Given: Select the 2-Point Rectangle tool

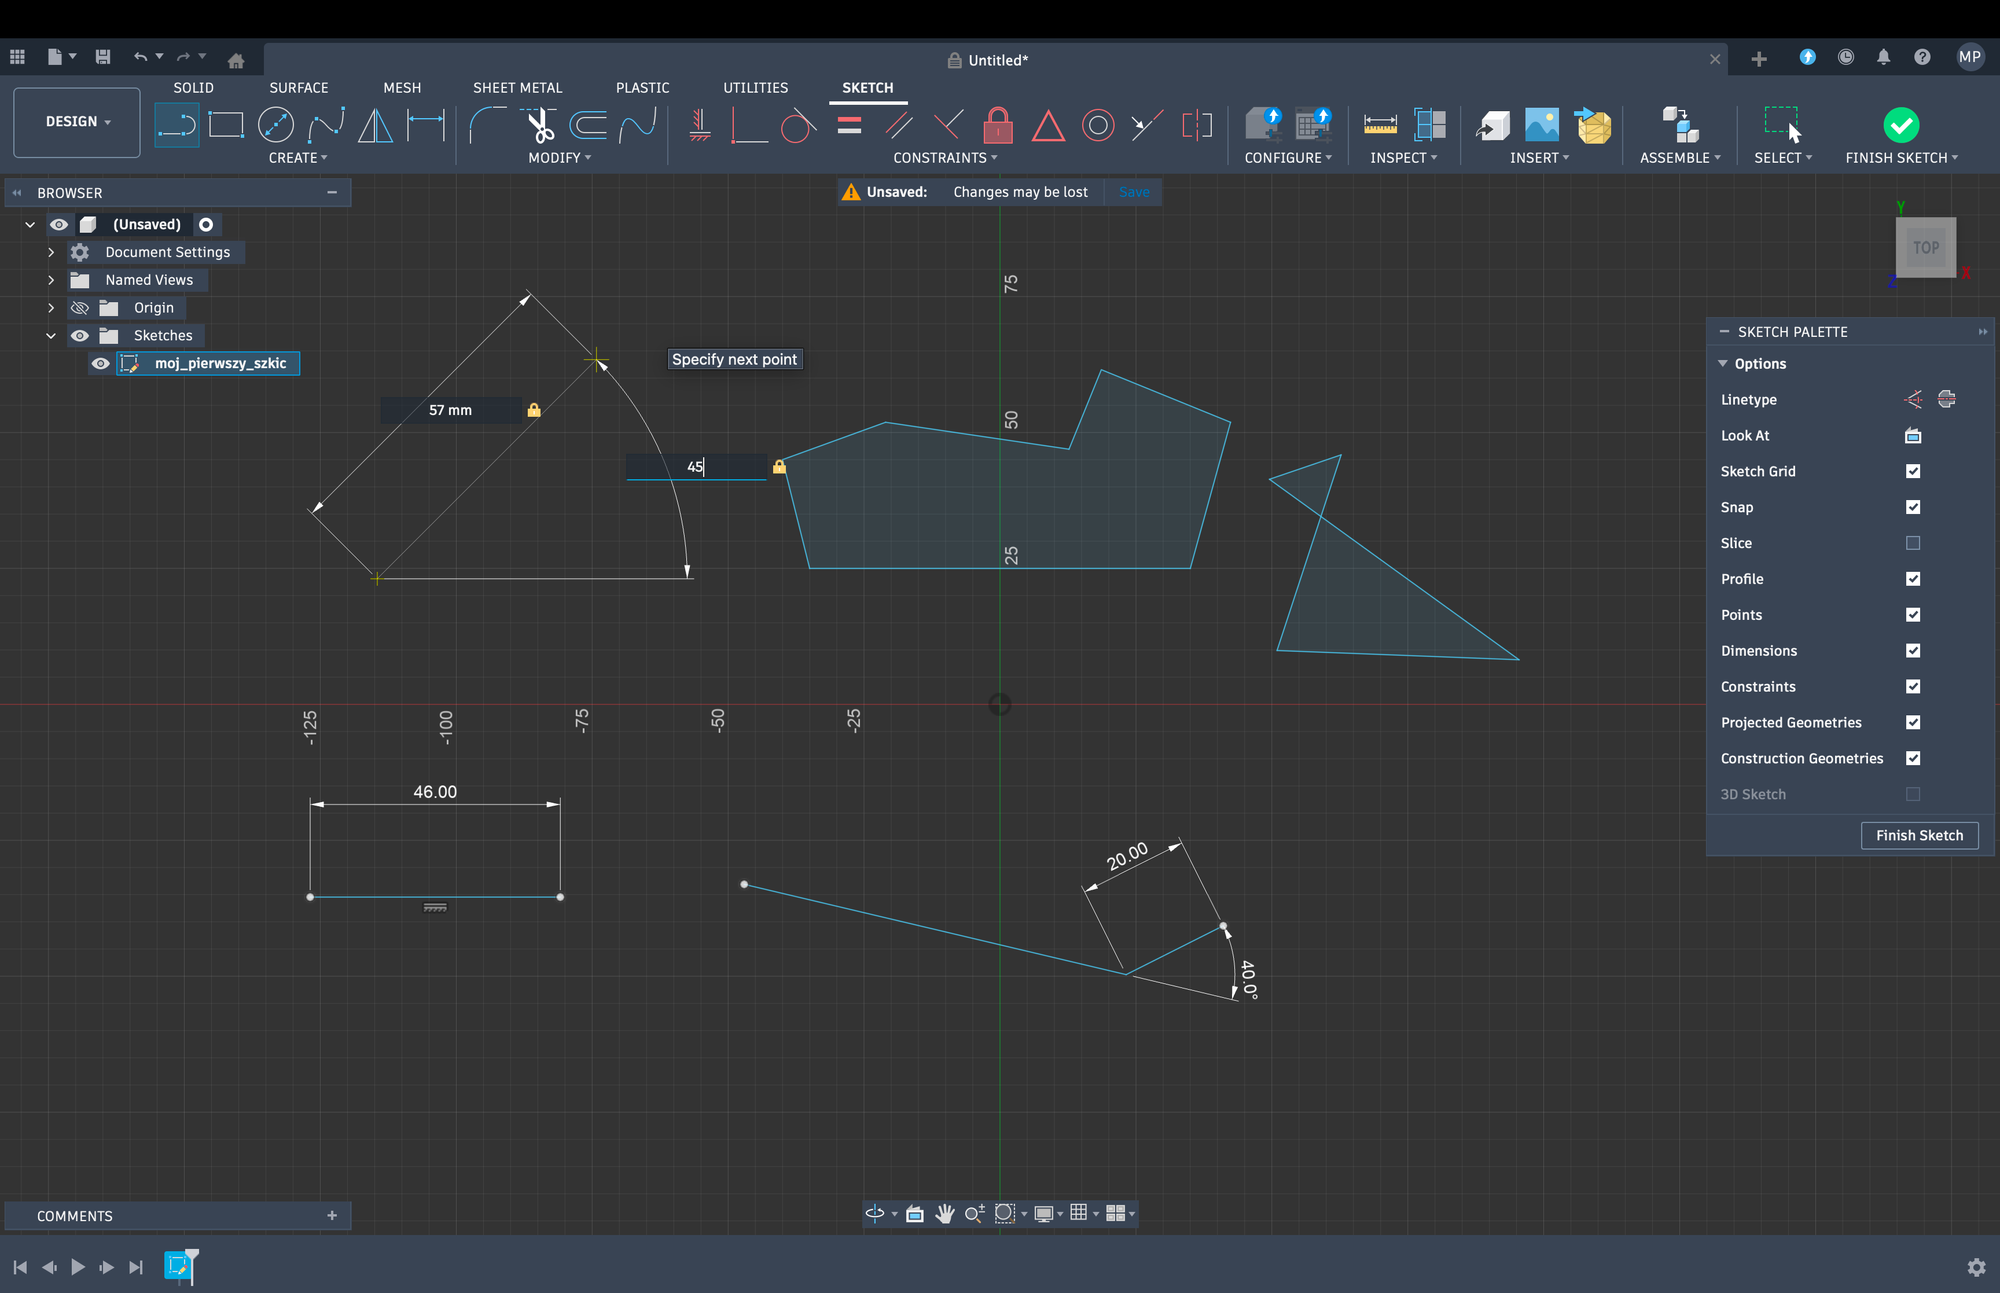Looking at the screenshot, I should (226, 126).
